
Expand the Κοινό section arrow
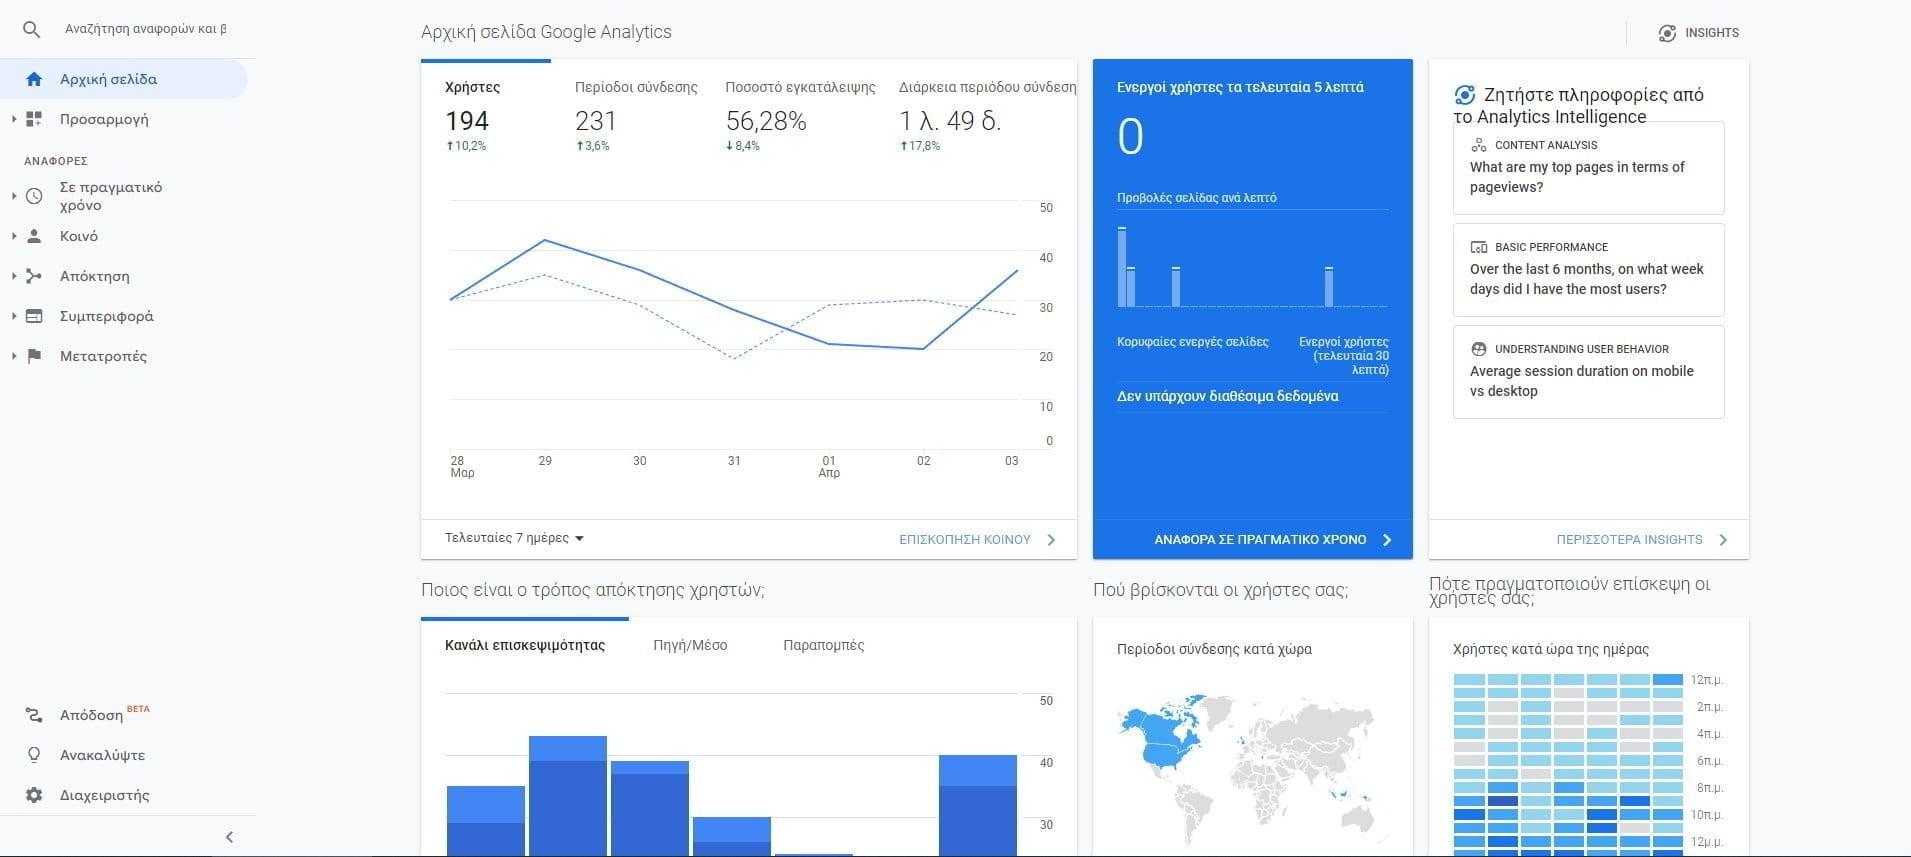[x=14, y=236]
